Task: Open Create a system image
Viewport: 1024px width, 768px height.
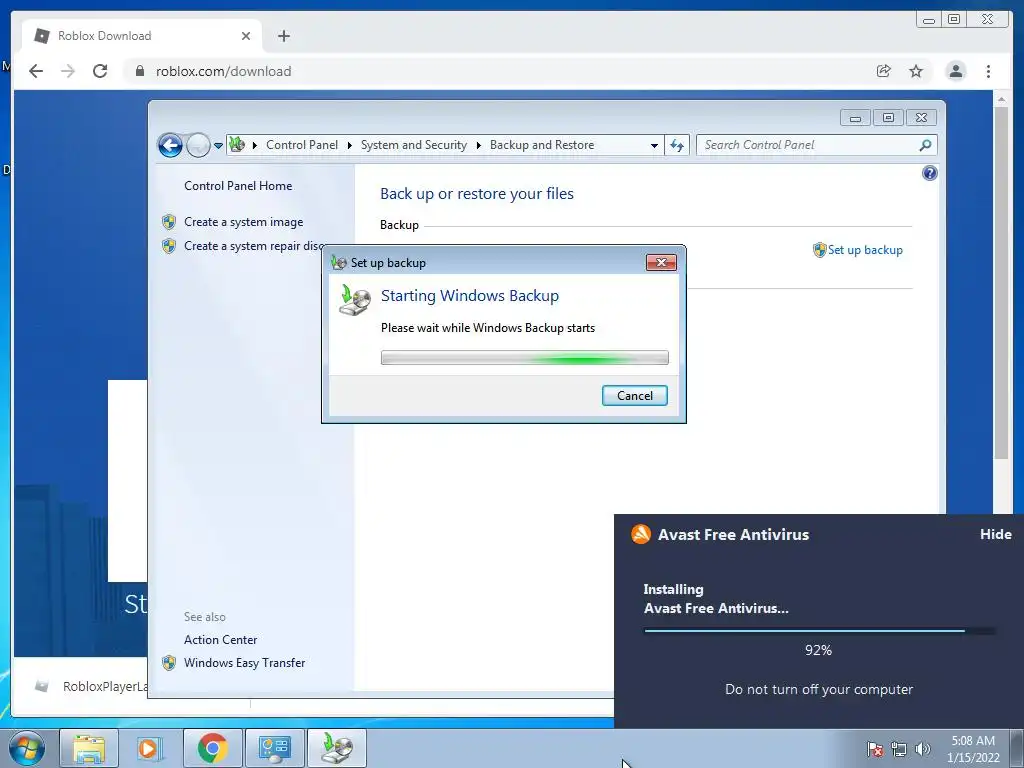Action: click(243, 222)
